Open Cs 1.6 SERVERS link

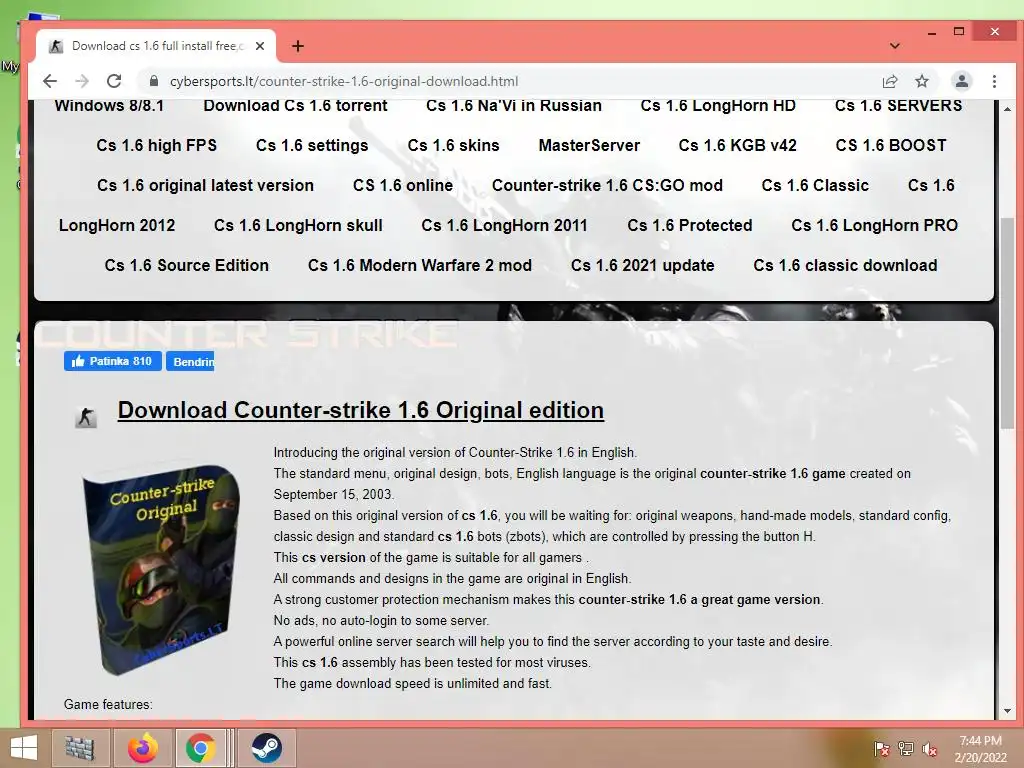[x=899, y=106]
